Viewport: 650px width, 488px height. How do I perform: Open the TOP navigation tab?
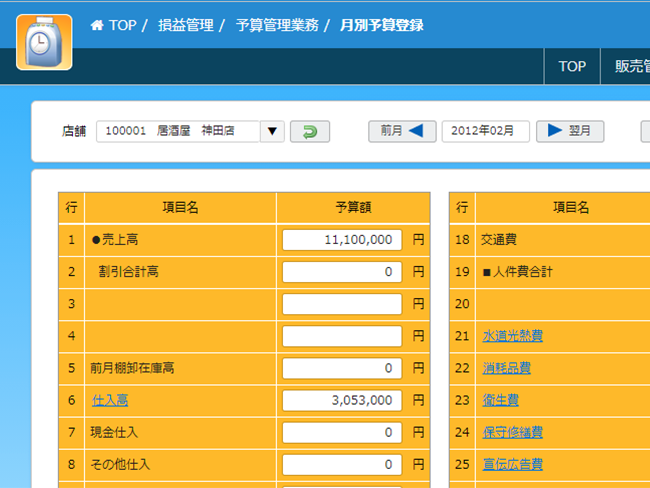coord(572,66)
